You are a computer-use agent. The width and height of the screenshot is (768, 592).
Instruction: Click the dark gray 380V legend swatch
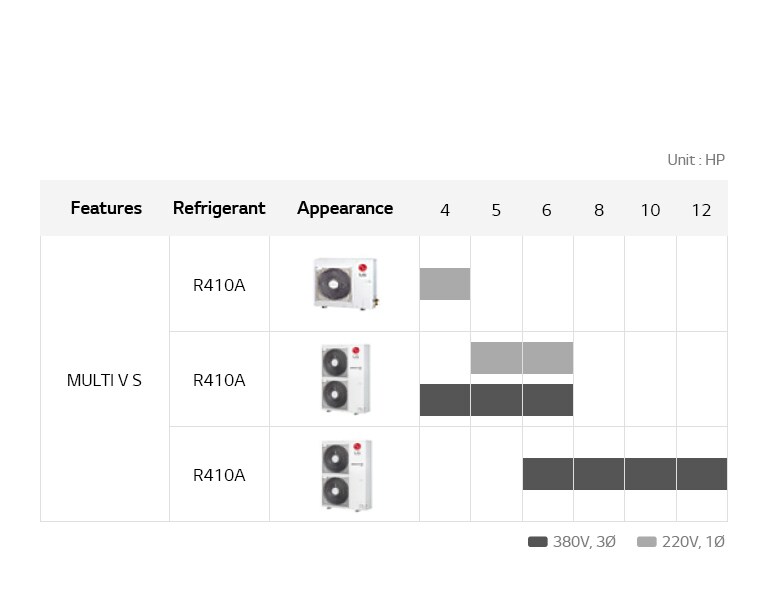point(538,542)
